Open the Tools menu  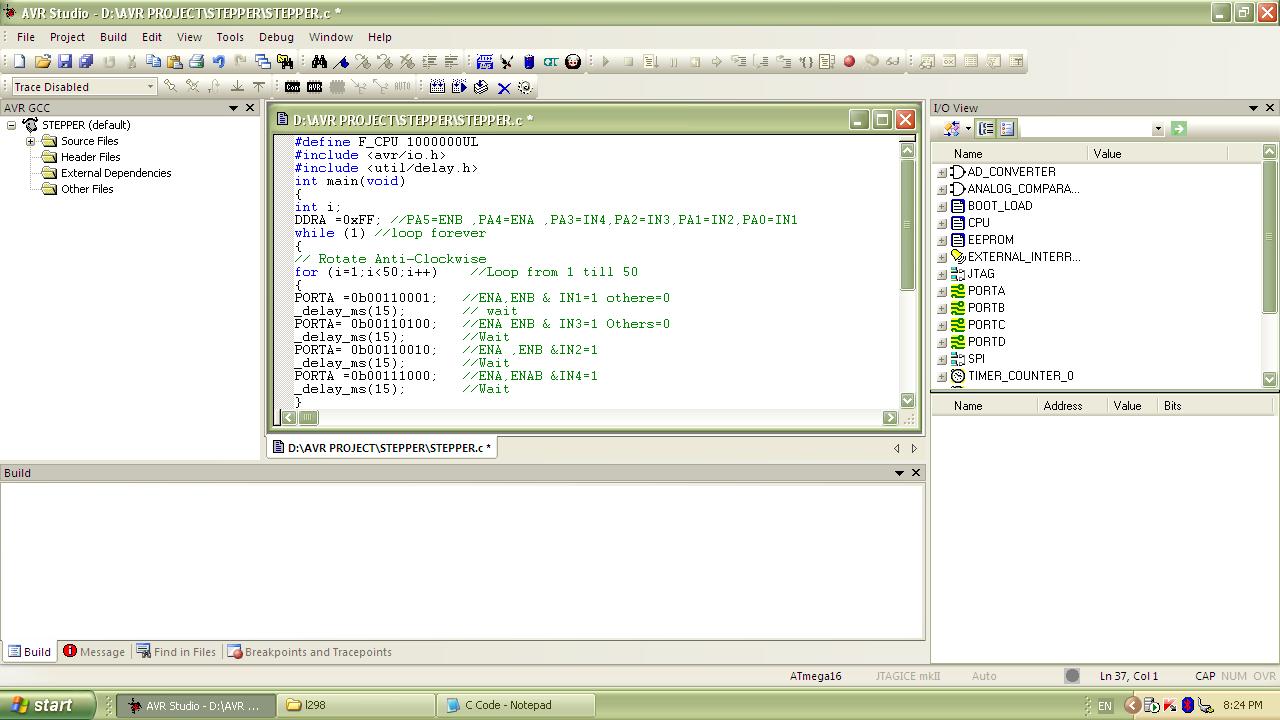[x=230, y=37]
